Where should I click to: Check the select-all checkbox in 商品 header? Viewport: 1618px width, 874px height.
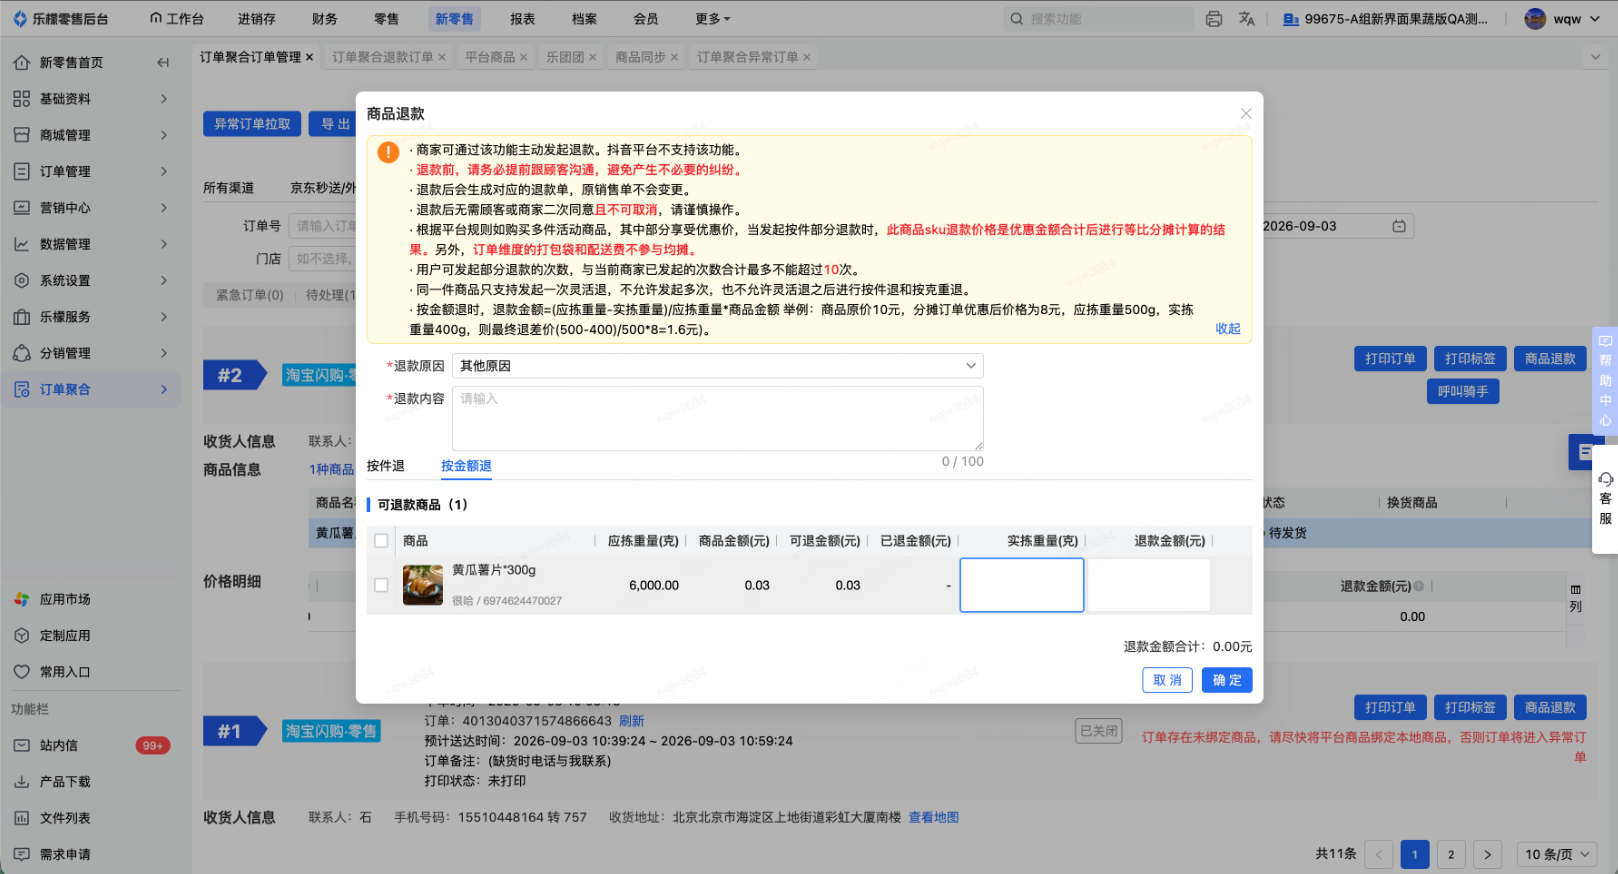[381, 540]
